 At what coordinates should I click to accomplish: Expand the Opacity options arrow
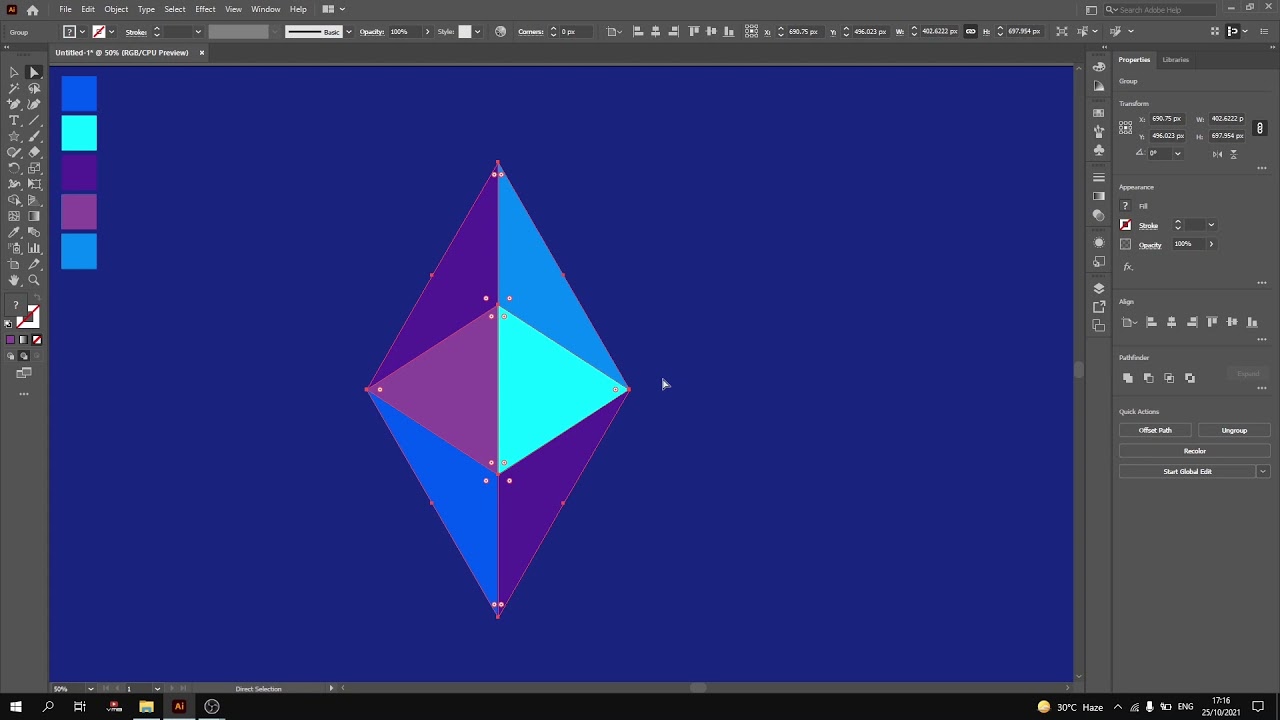[x=1211, y=244]
